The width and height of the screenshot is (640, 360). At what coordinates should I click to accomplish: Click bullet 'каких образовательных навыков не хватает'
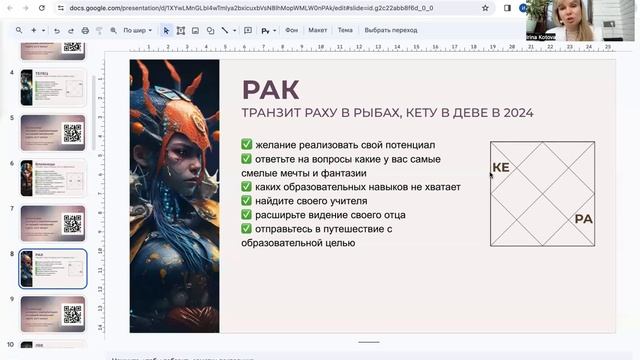(x=358, y=187)
